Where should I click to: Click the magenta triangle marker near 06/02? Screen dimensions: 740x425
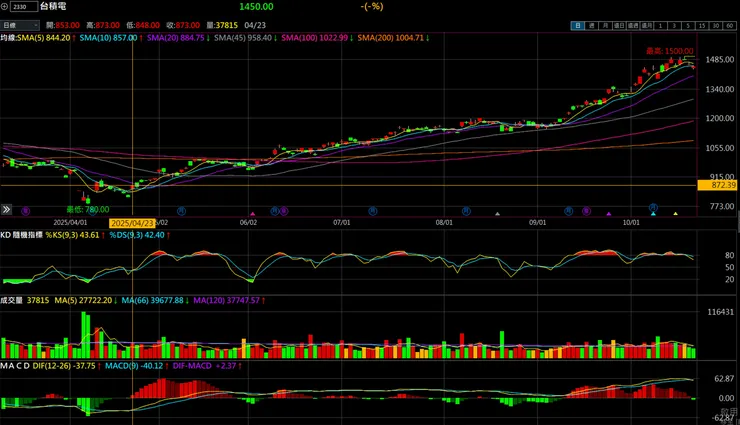point(252,214)
